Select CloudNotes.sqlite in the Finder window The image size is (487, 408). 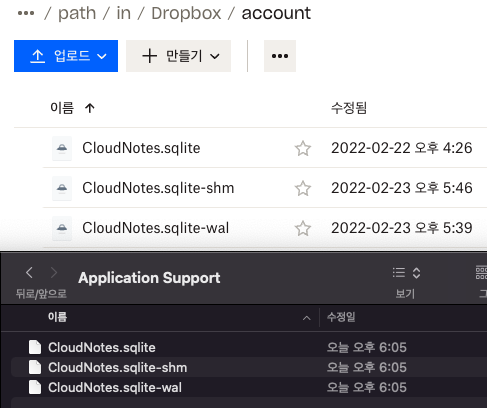[x=102, y=347]
